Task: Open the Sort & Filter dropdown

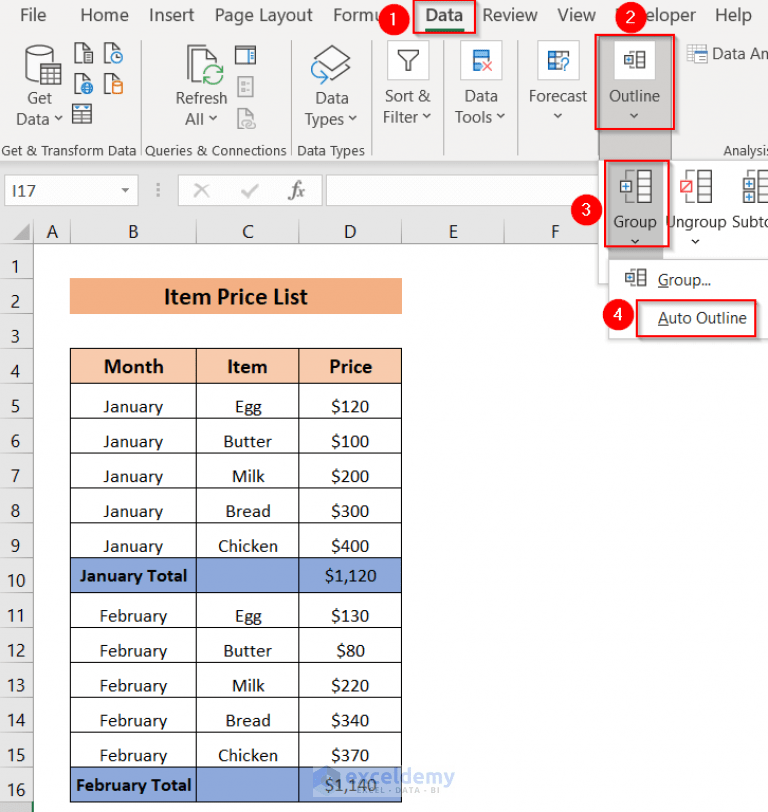Action: [407, 84]
